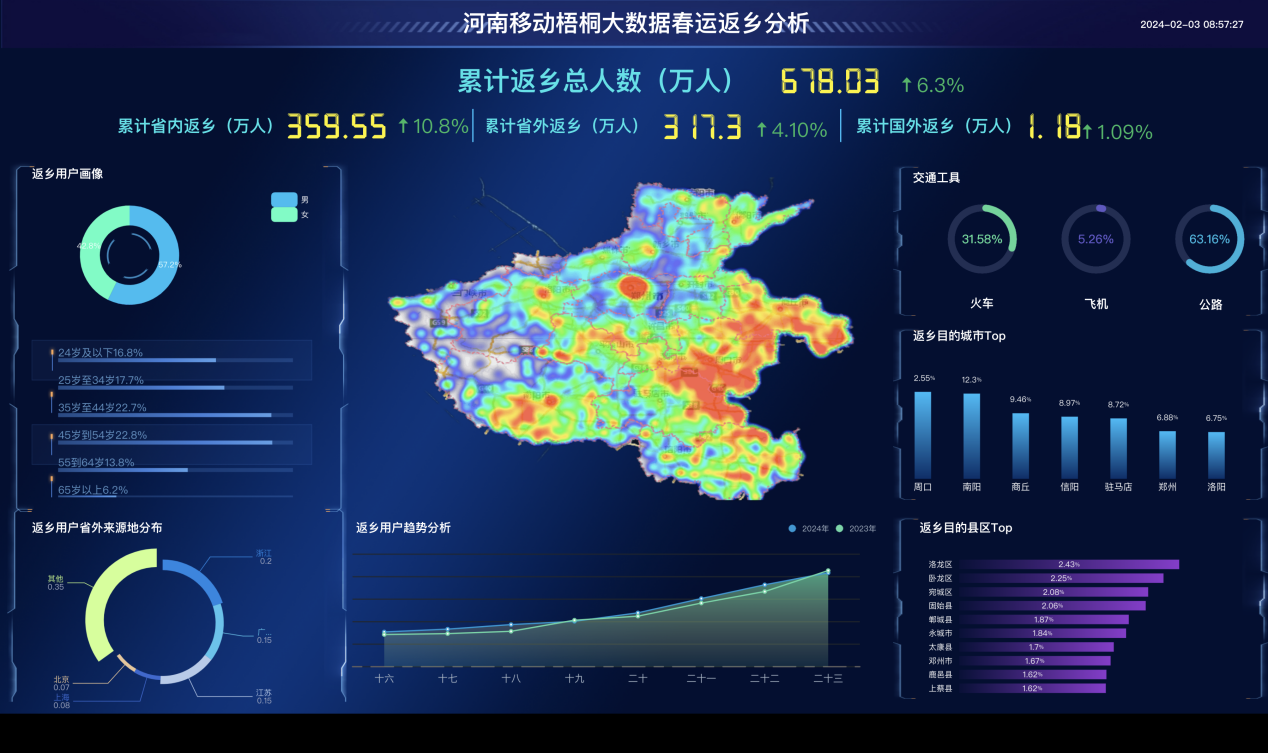Screen dimensions: 1268x753
Task: Toggle the 男 legend in user portrait chart
Action: (284, 200)
